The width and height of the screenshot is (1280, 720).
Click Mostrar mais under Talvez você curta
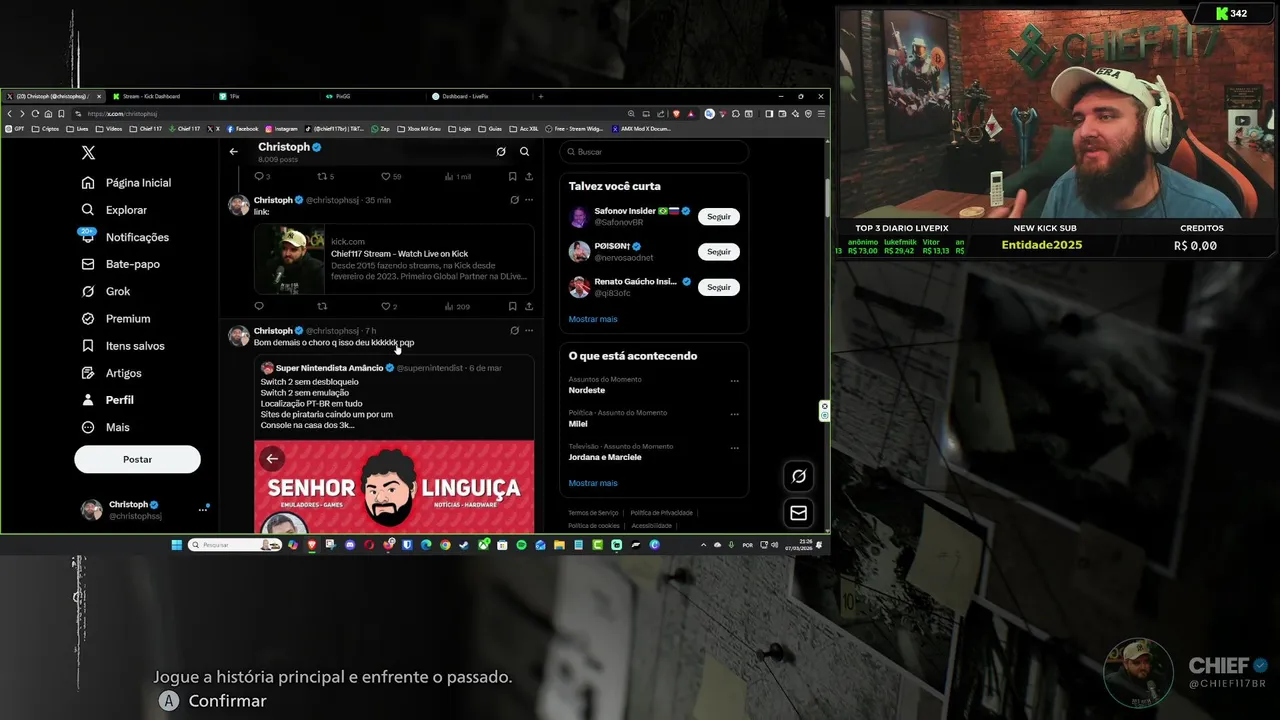point(593,319)
